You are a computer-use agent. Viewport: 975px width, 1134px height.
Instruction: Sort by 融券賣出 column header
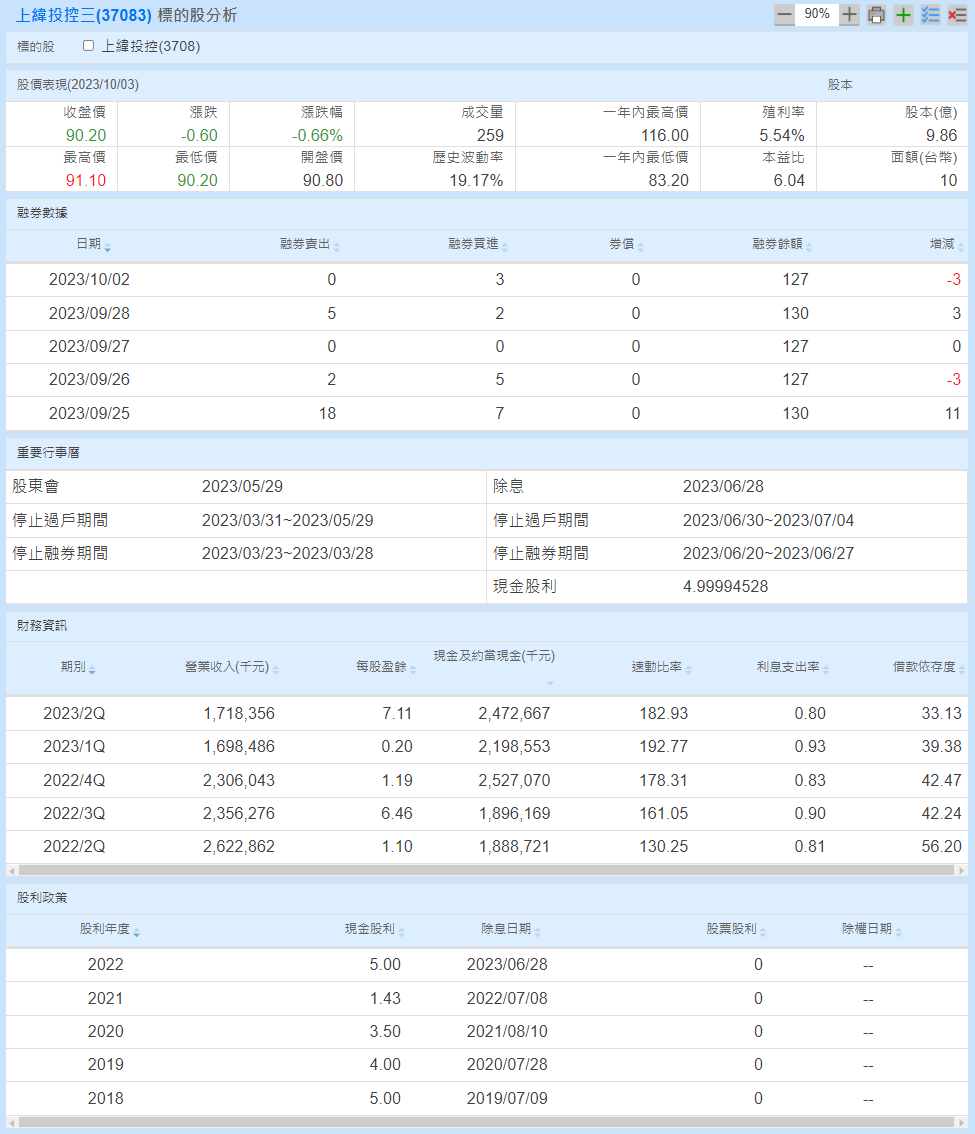pos(309,246)
